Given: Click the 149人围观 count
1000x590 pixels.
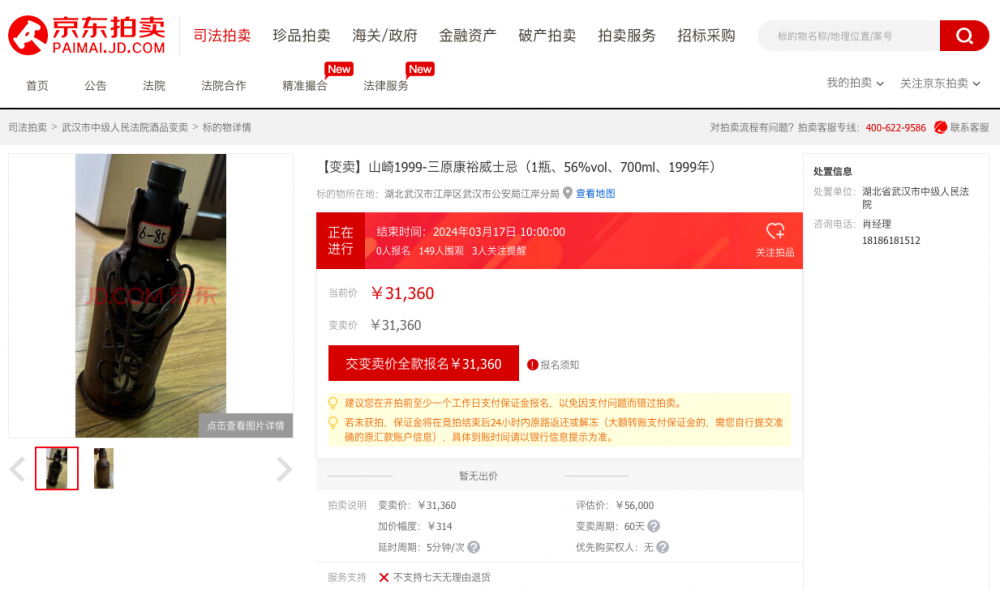Looking at the screenshot, I should pos(441,251).
